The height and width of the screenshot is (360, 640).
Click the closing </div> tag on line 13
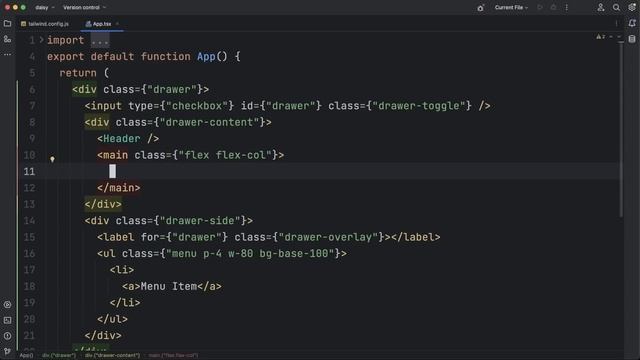(103, 204)
